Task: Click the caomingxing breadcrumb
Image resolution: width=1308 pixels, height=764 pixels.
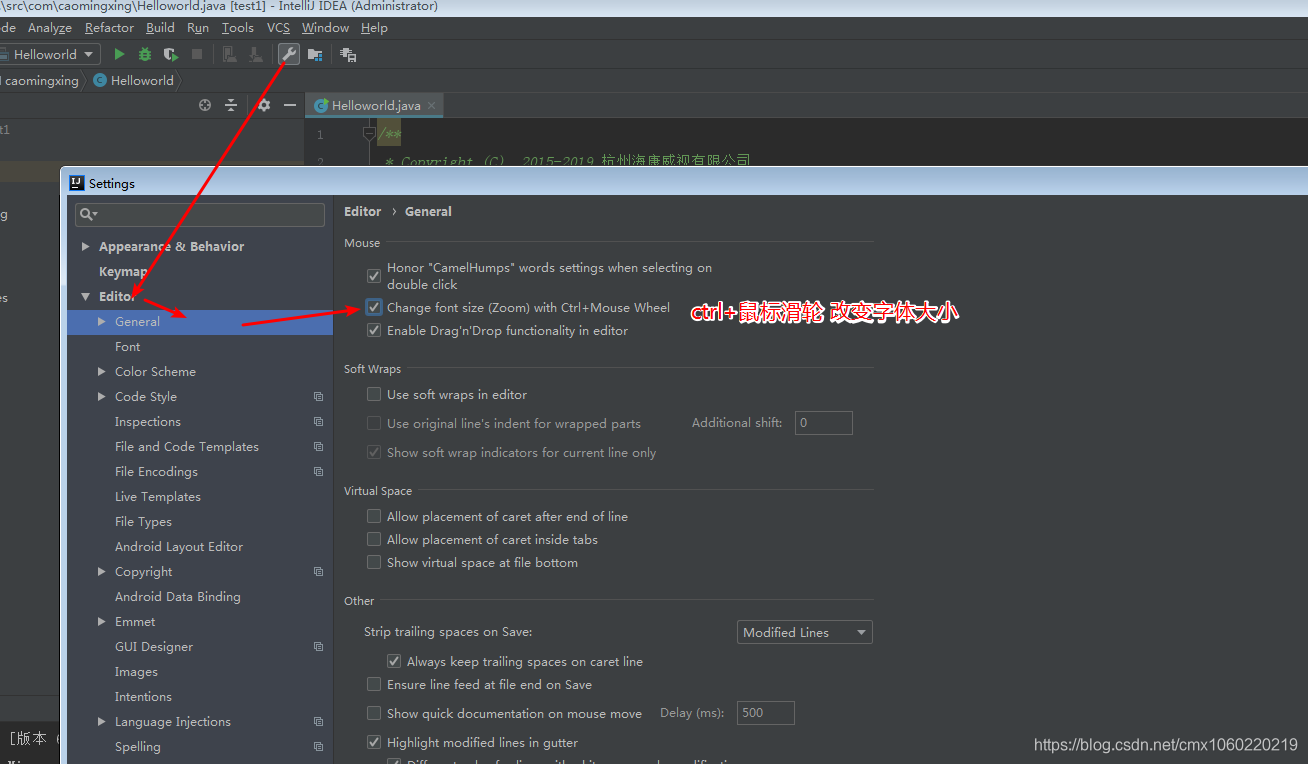Action: tap(41, 81)
